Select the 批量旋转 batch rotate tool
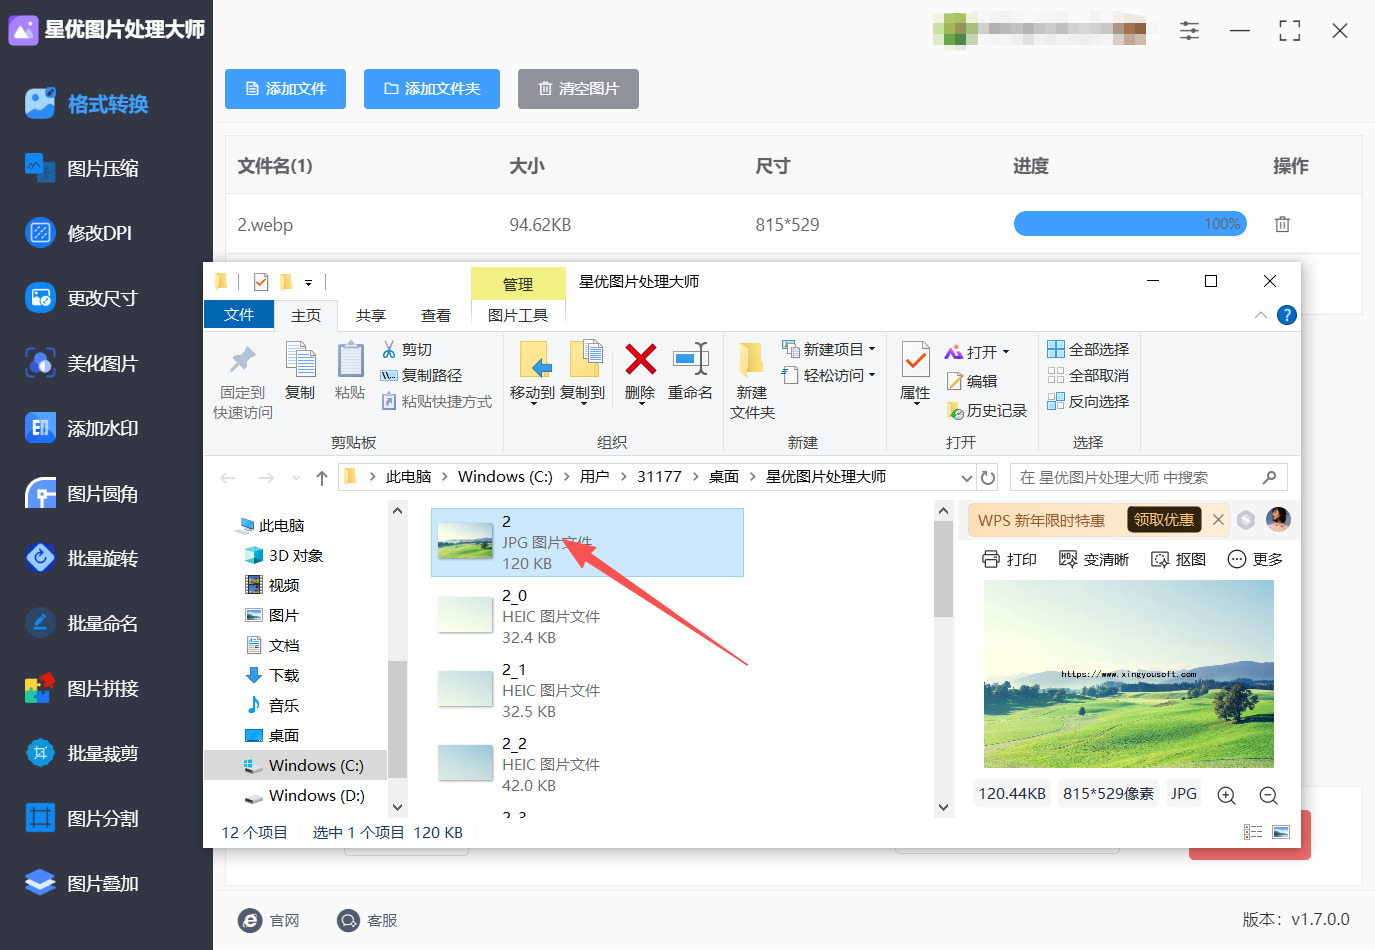 tap(83, 558)
